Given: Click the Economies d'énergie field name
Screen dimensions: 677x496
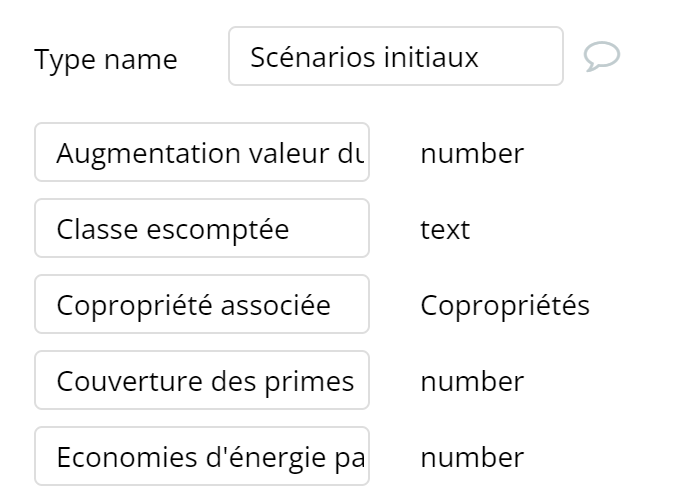Looking at the screenshot, I should (202, 457).
